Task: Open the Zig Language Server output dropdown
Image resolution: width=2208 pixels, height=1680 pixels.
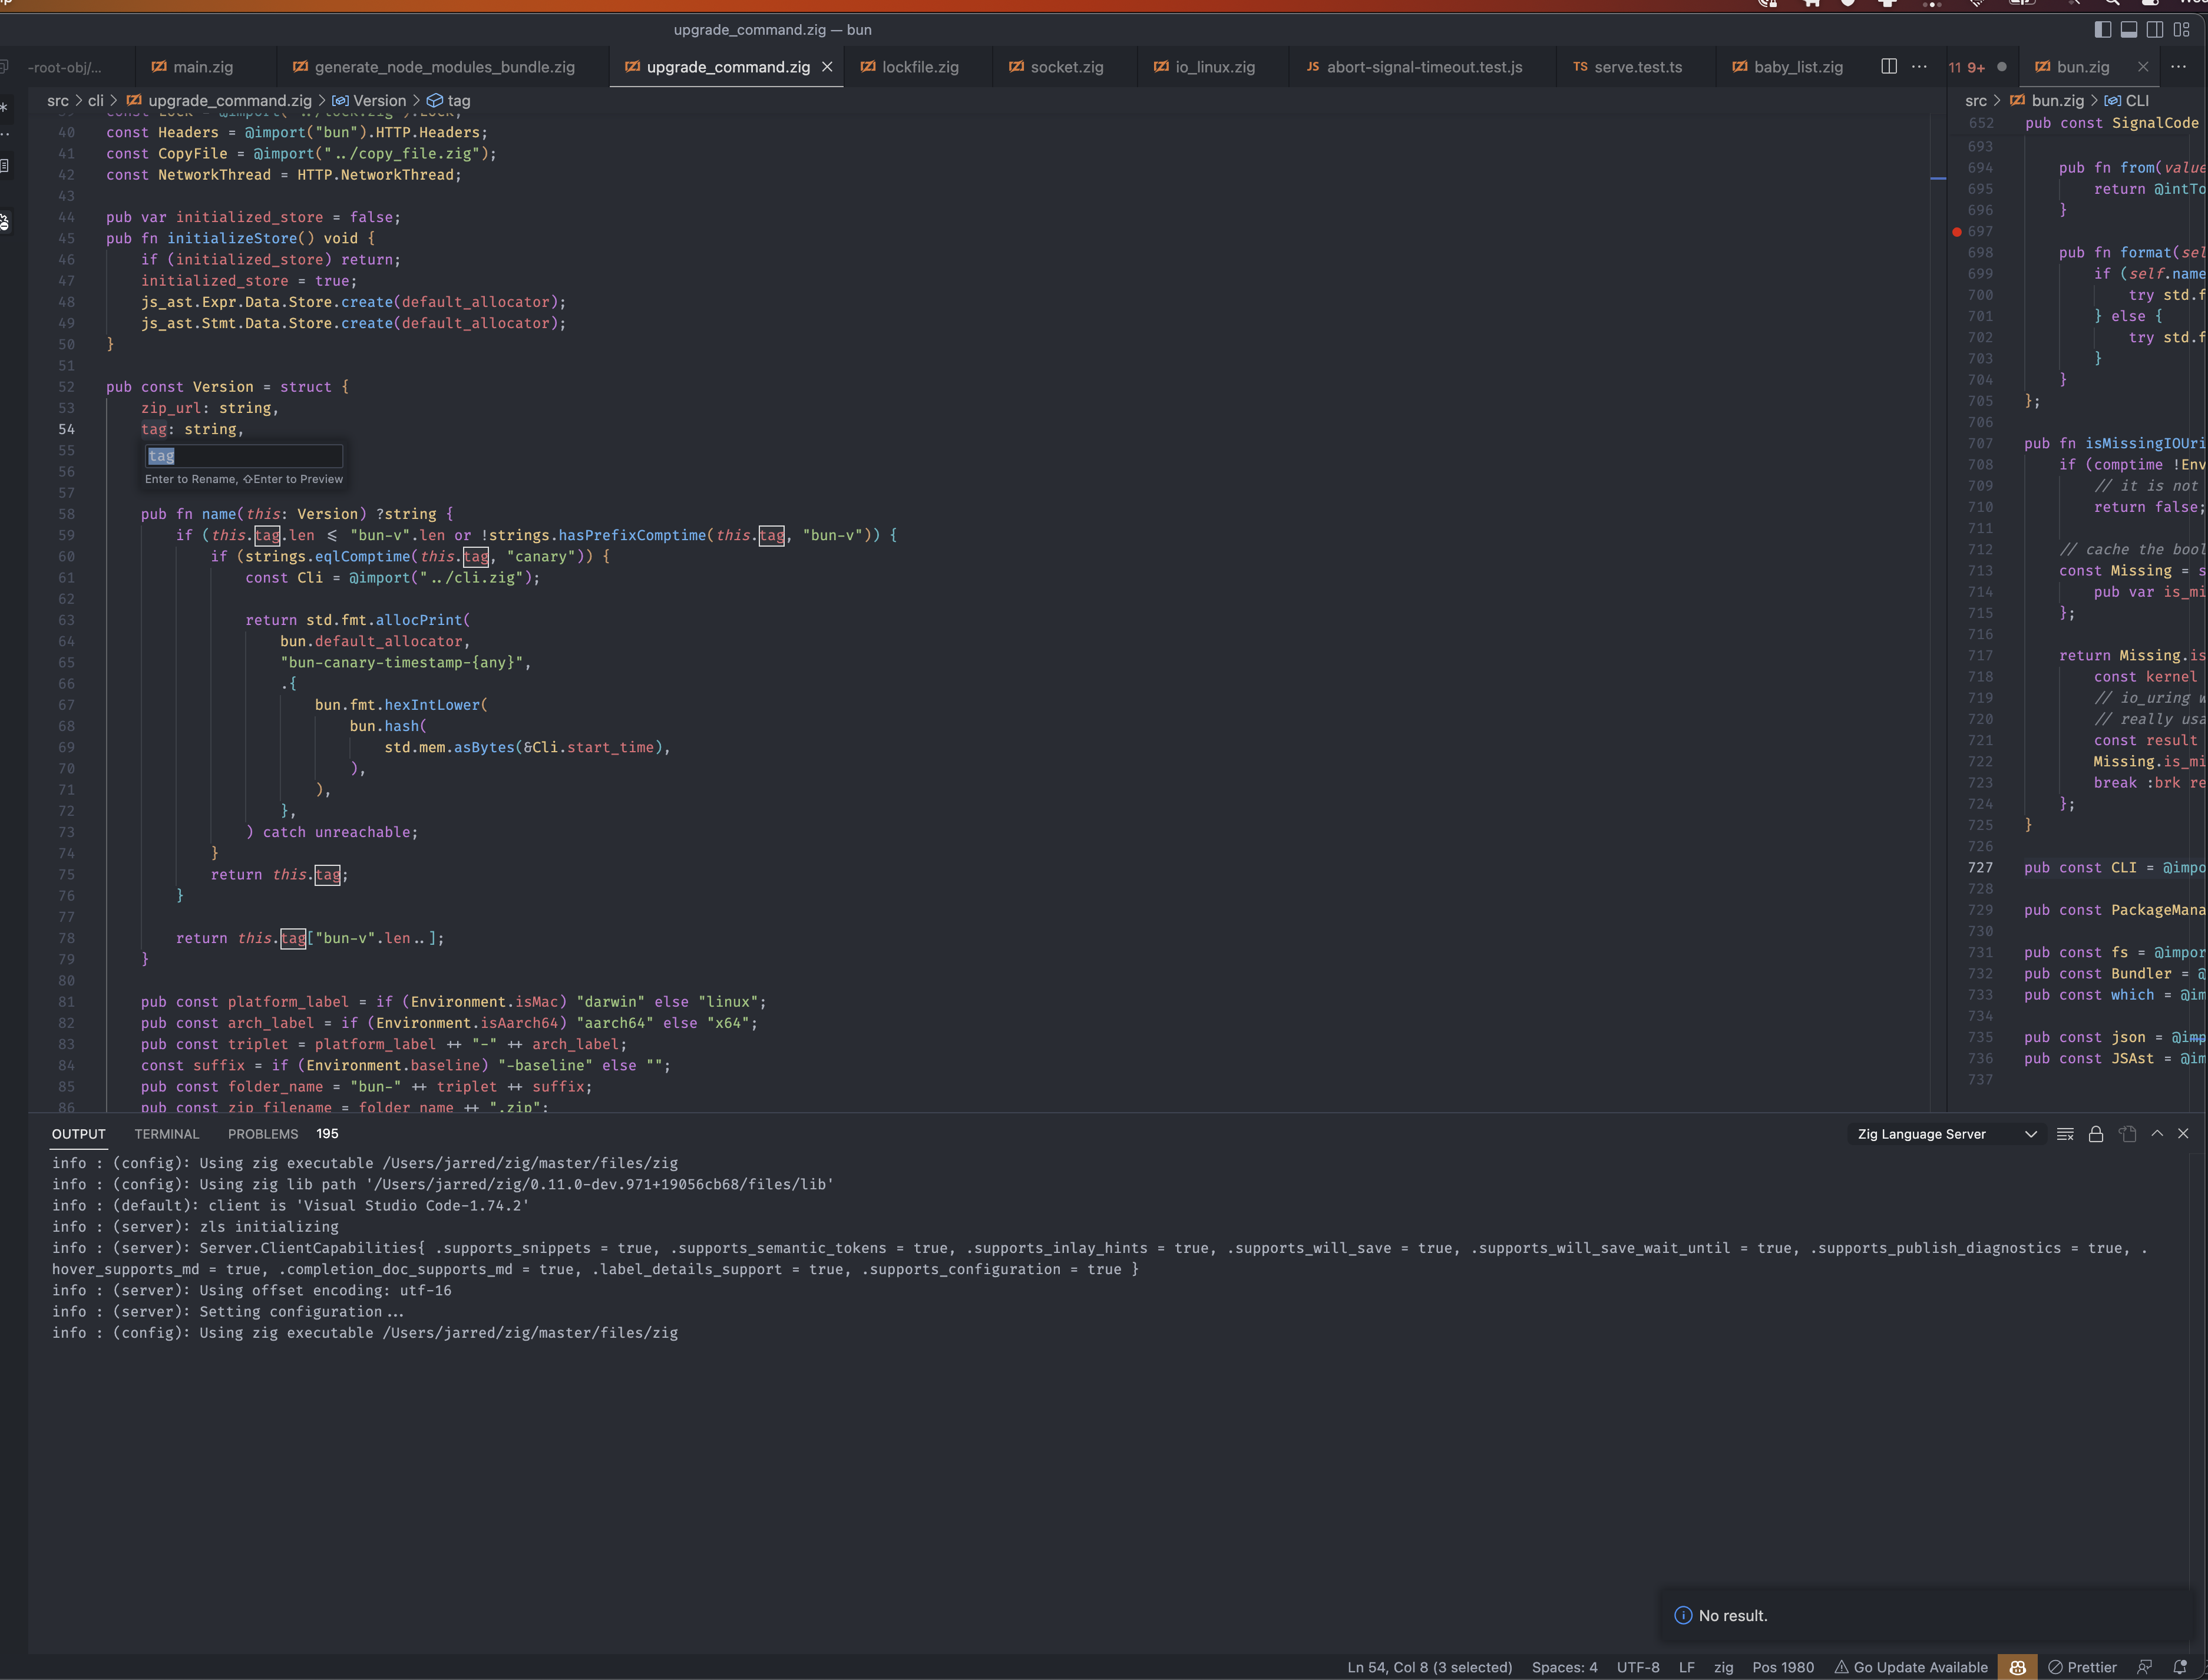Action: tap(1945, 1134)
